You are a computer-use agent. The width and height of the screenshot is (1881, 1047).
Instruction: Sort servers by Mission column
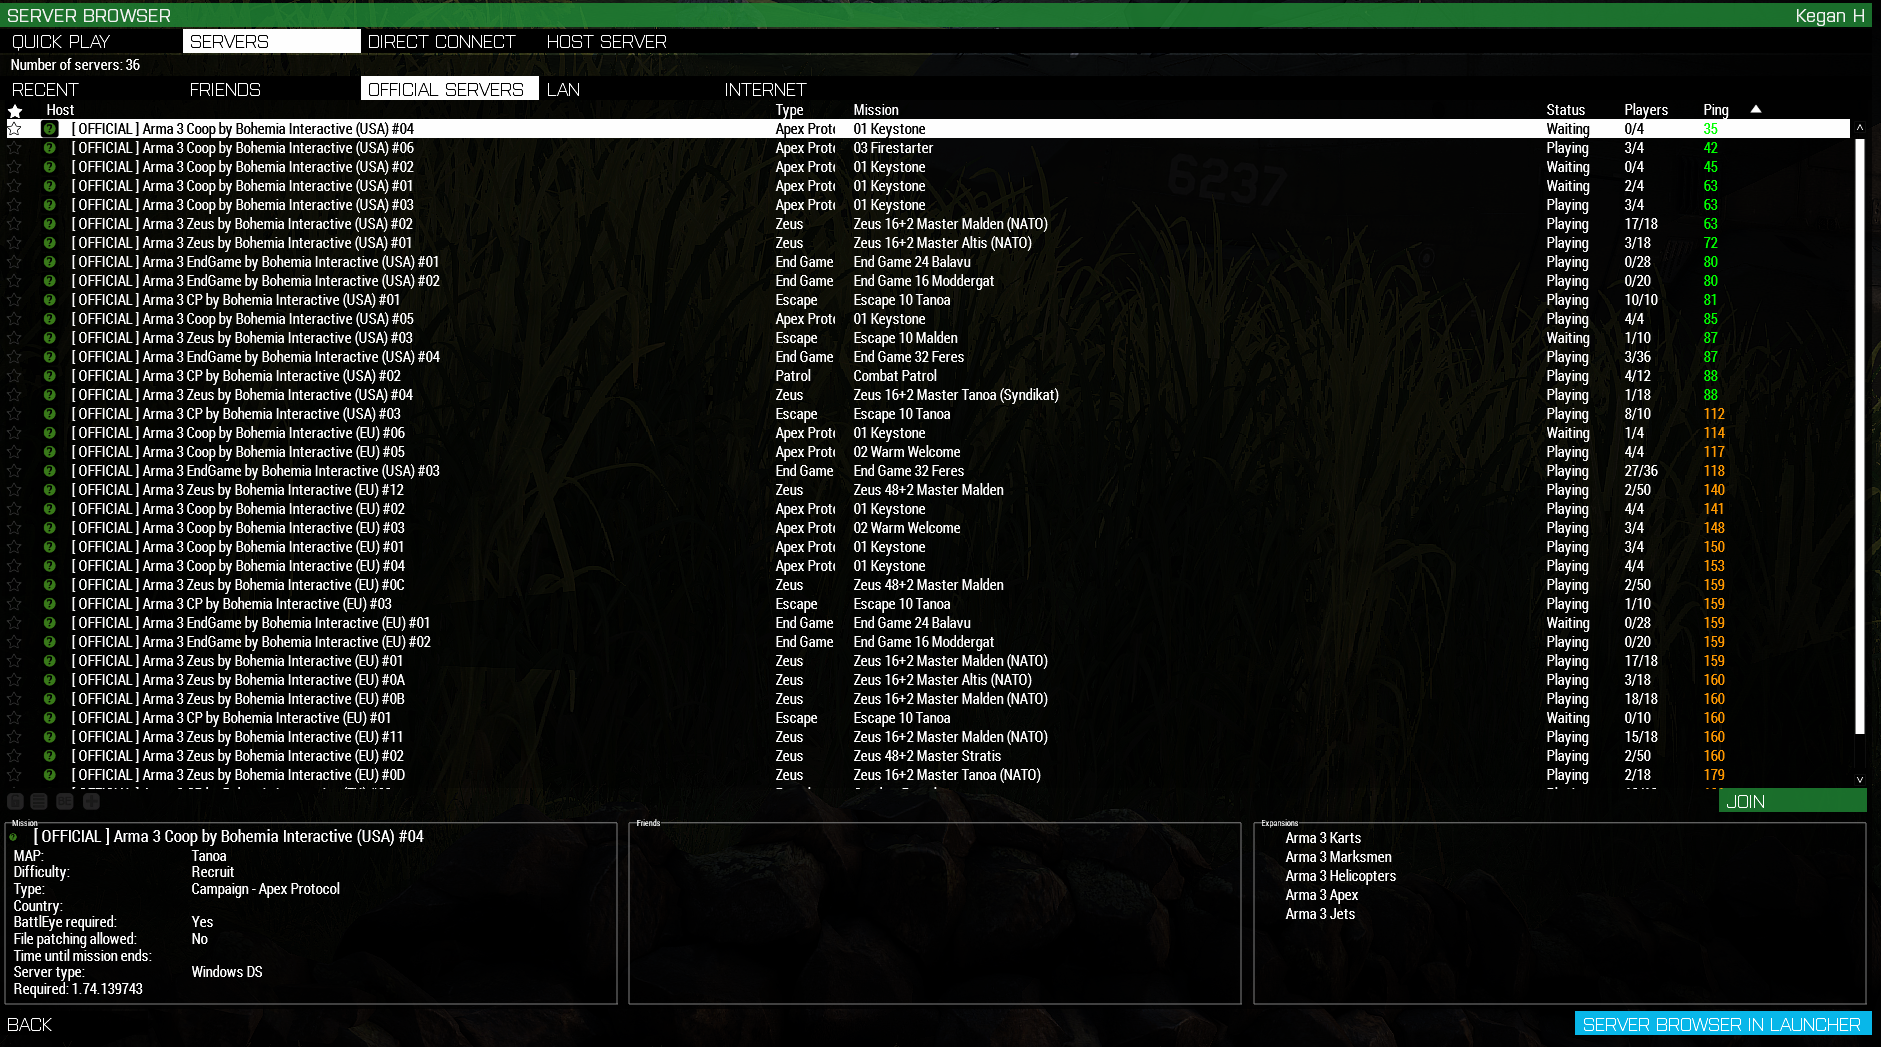pyautogui.click(x=876, y=110)
